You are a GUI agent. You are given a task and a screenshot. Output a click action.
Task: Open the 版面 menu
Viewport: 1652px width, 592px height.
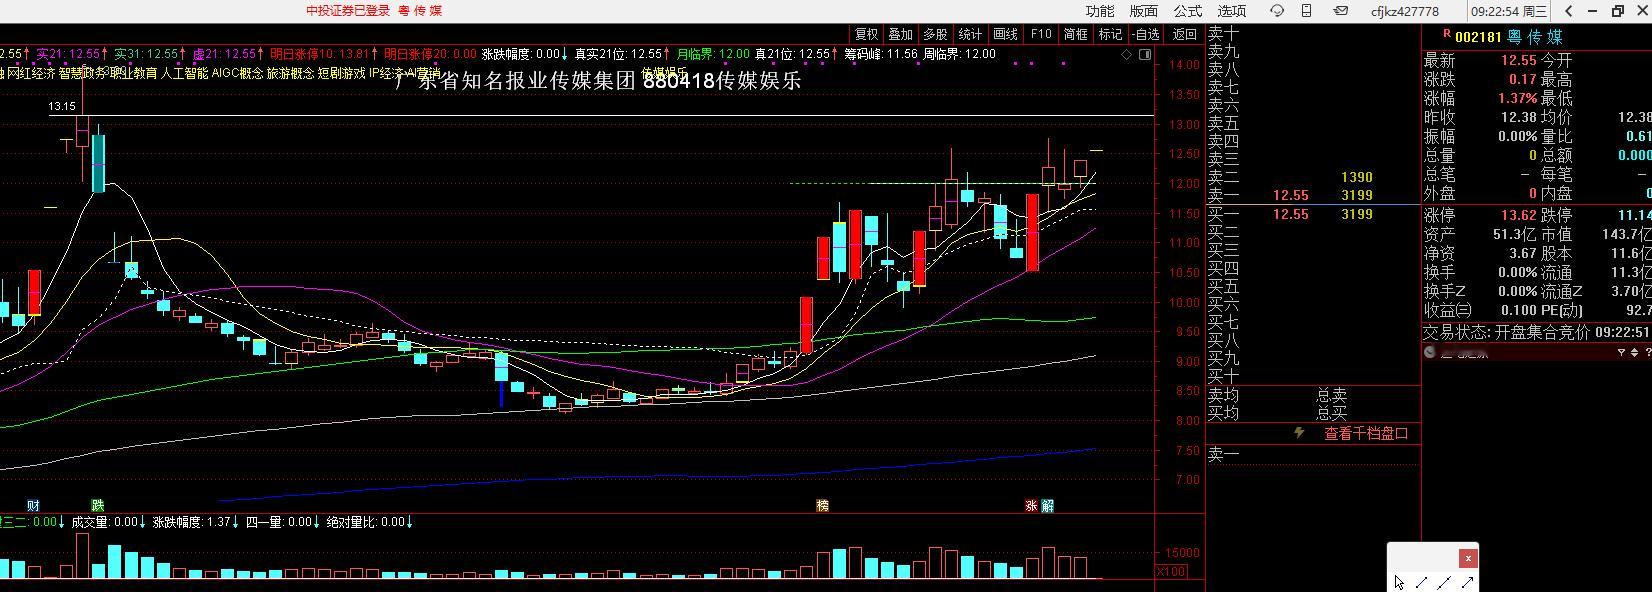[1144, 11]
